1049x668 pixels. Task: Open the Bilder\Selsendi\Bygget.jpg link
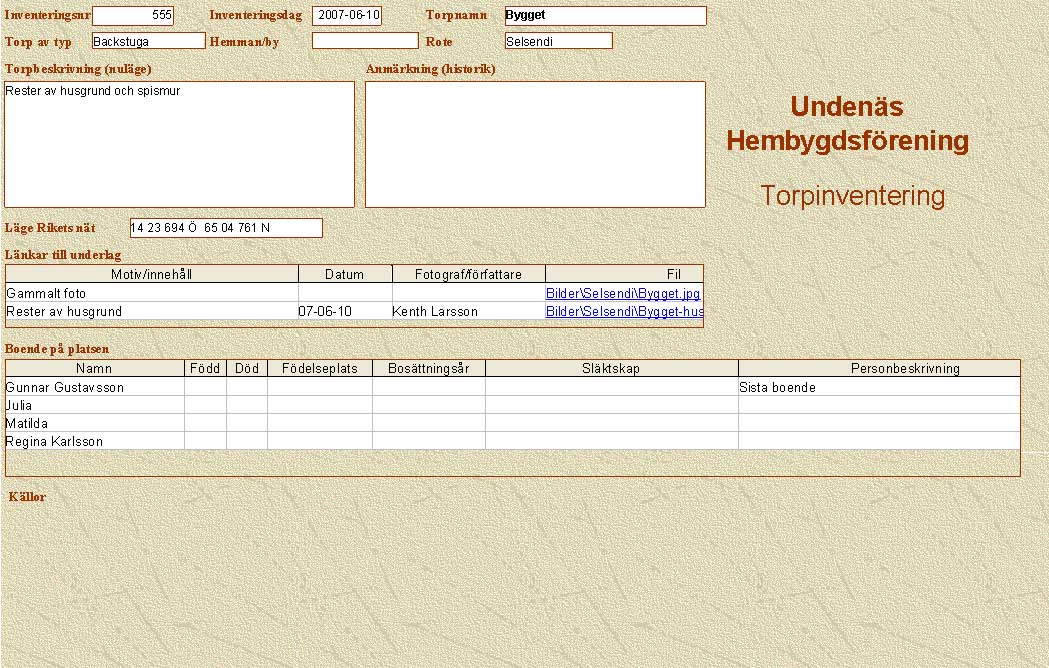click(622, 294)
